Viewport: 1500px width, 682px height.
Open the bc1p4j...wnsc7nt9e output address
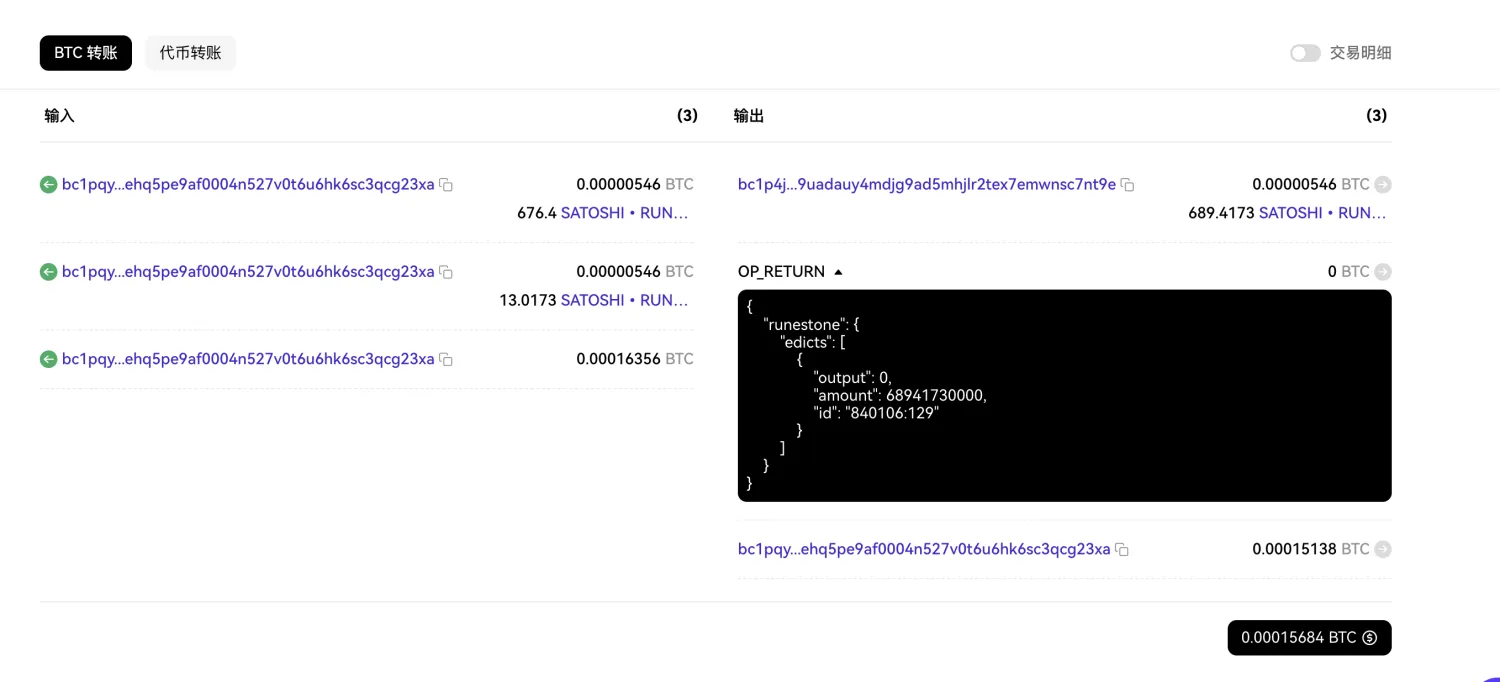pyautogui.click(x=927, y=184)
